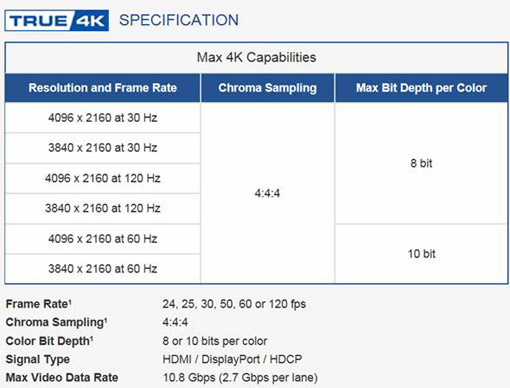Click the 24, 25, 30, 50, 60 or 120 fps value

(234, 304)
